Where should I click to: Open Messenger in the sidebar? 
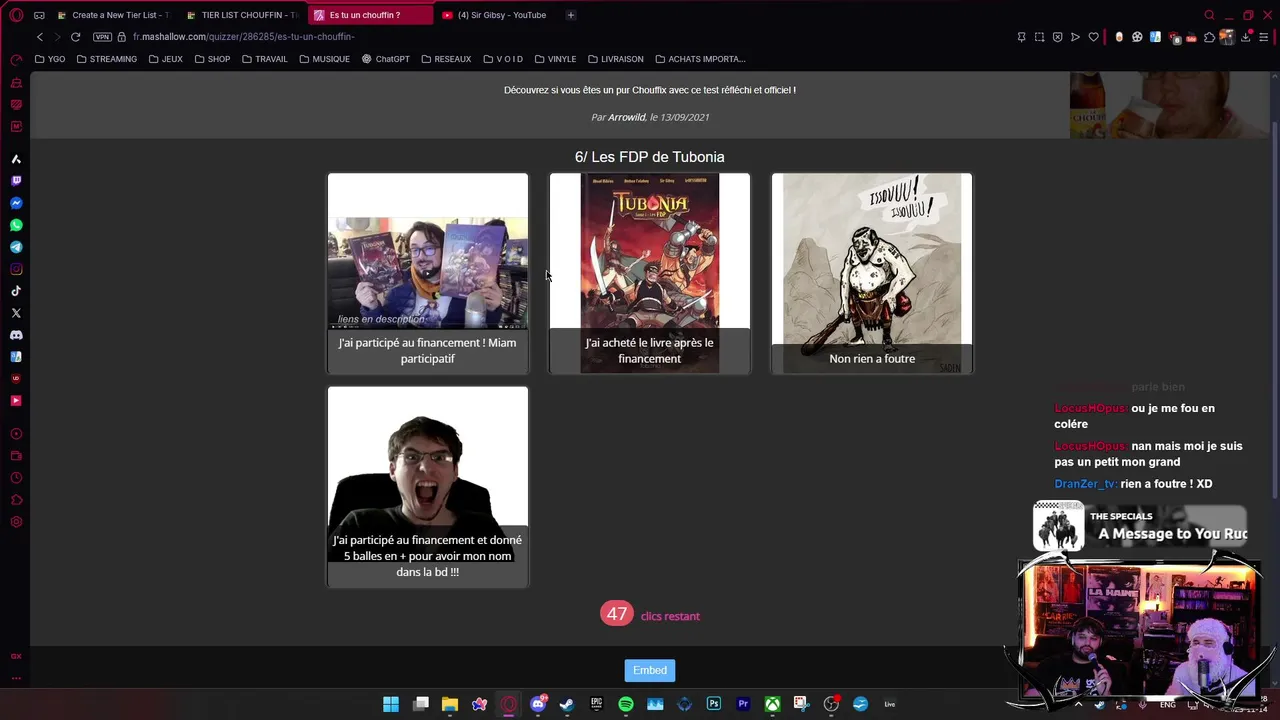tap(16, 203)
